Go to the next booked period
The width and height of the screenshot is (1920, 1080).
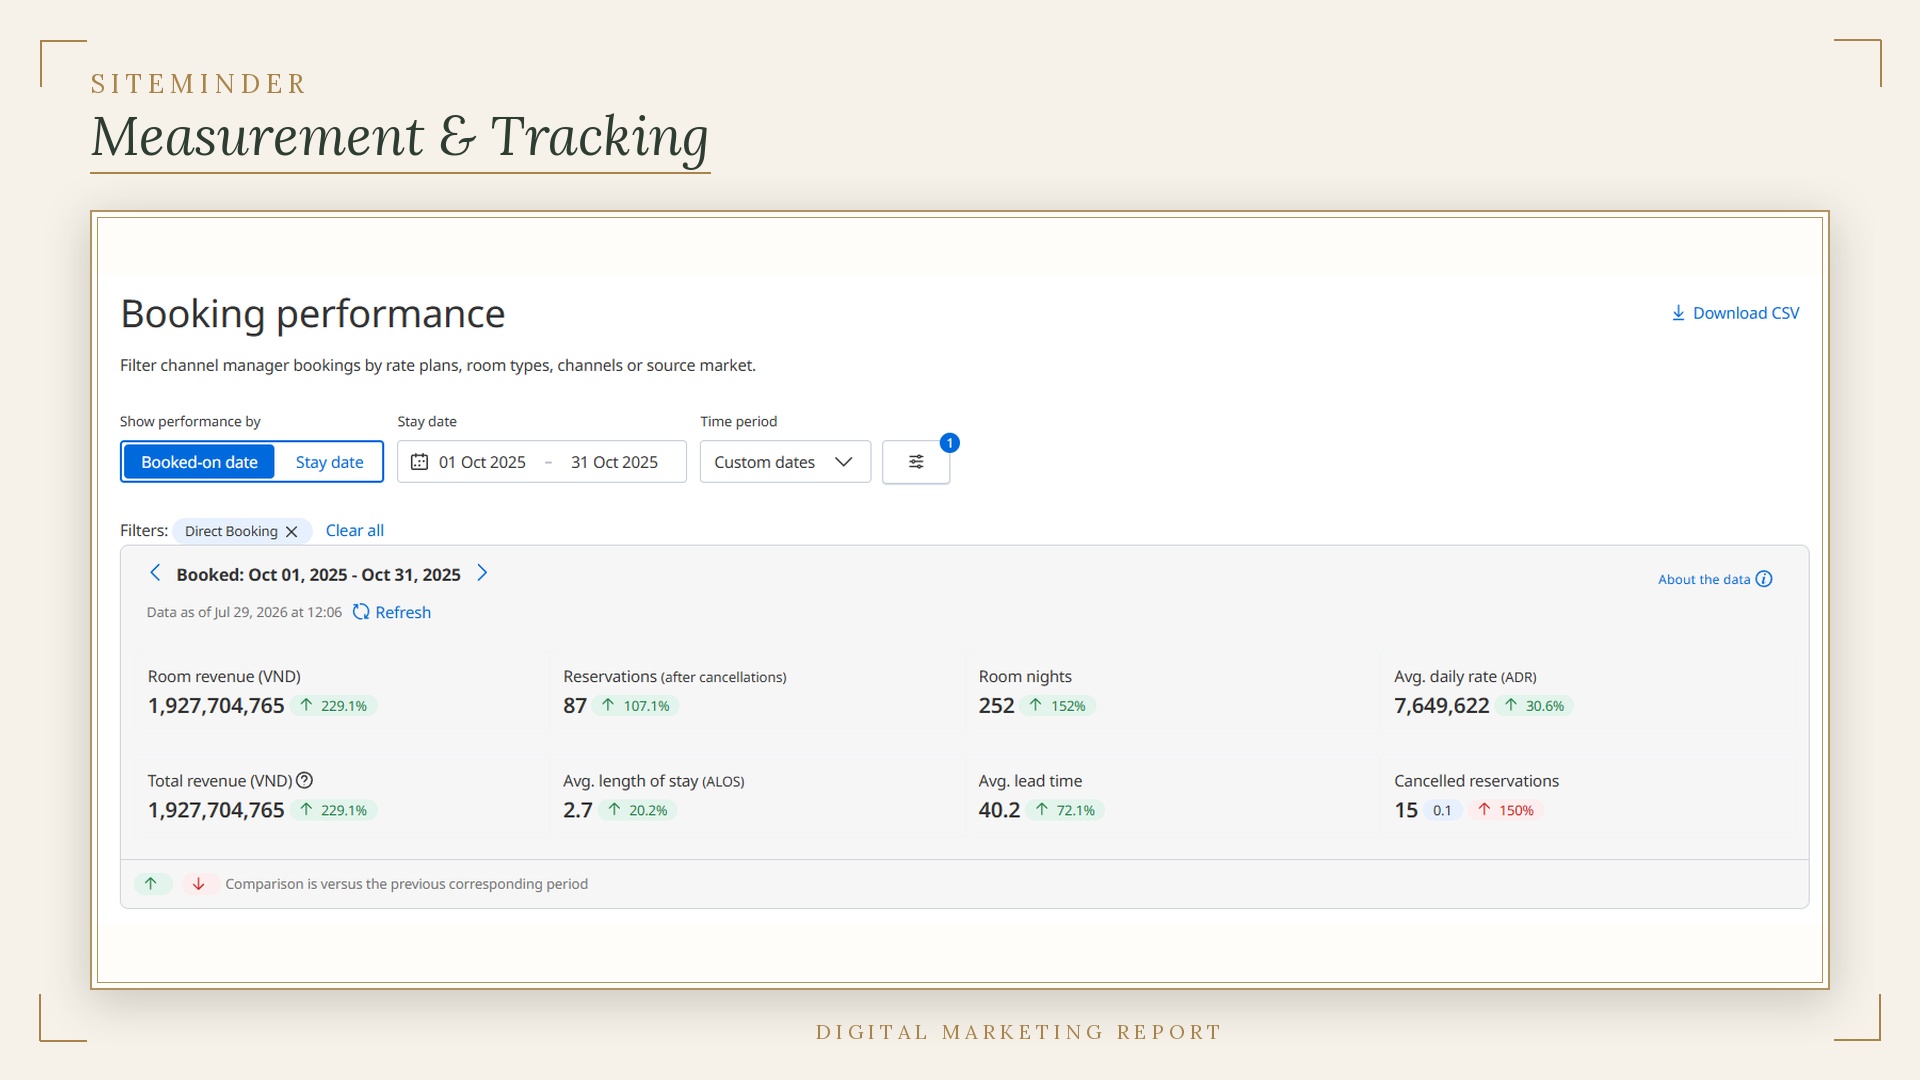(x=482, y=573)
